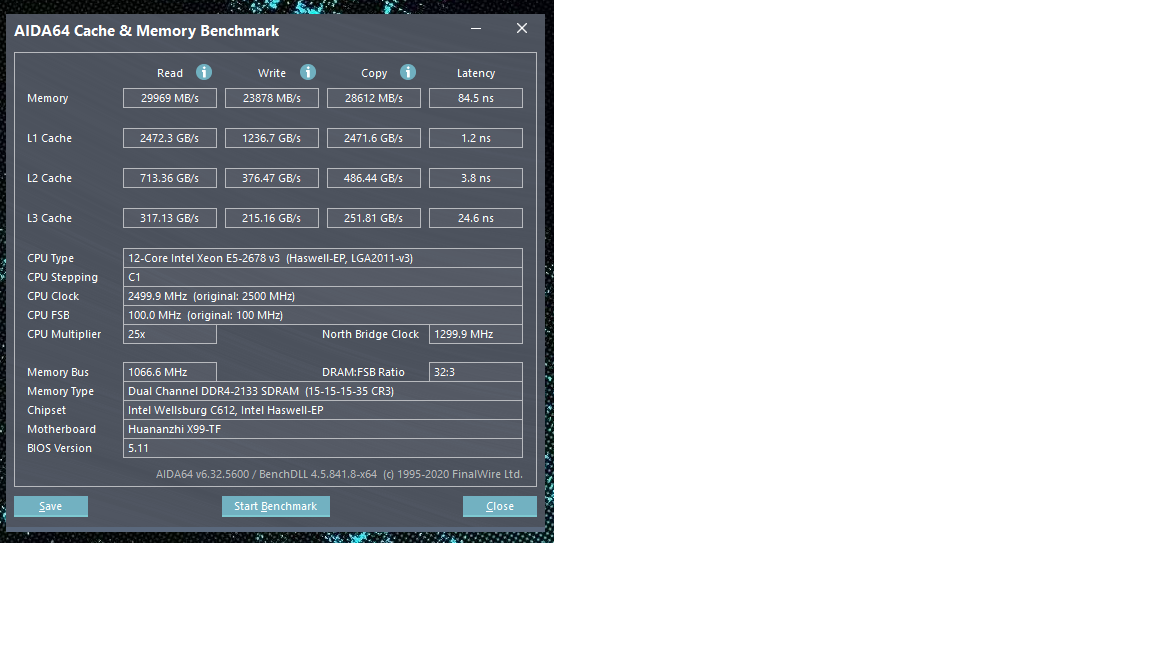Minimize the AIDA64 benchmark window
This screenshot has height=648, width=1152.
[476, 29]
